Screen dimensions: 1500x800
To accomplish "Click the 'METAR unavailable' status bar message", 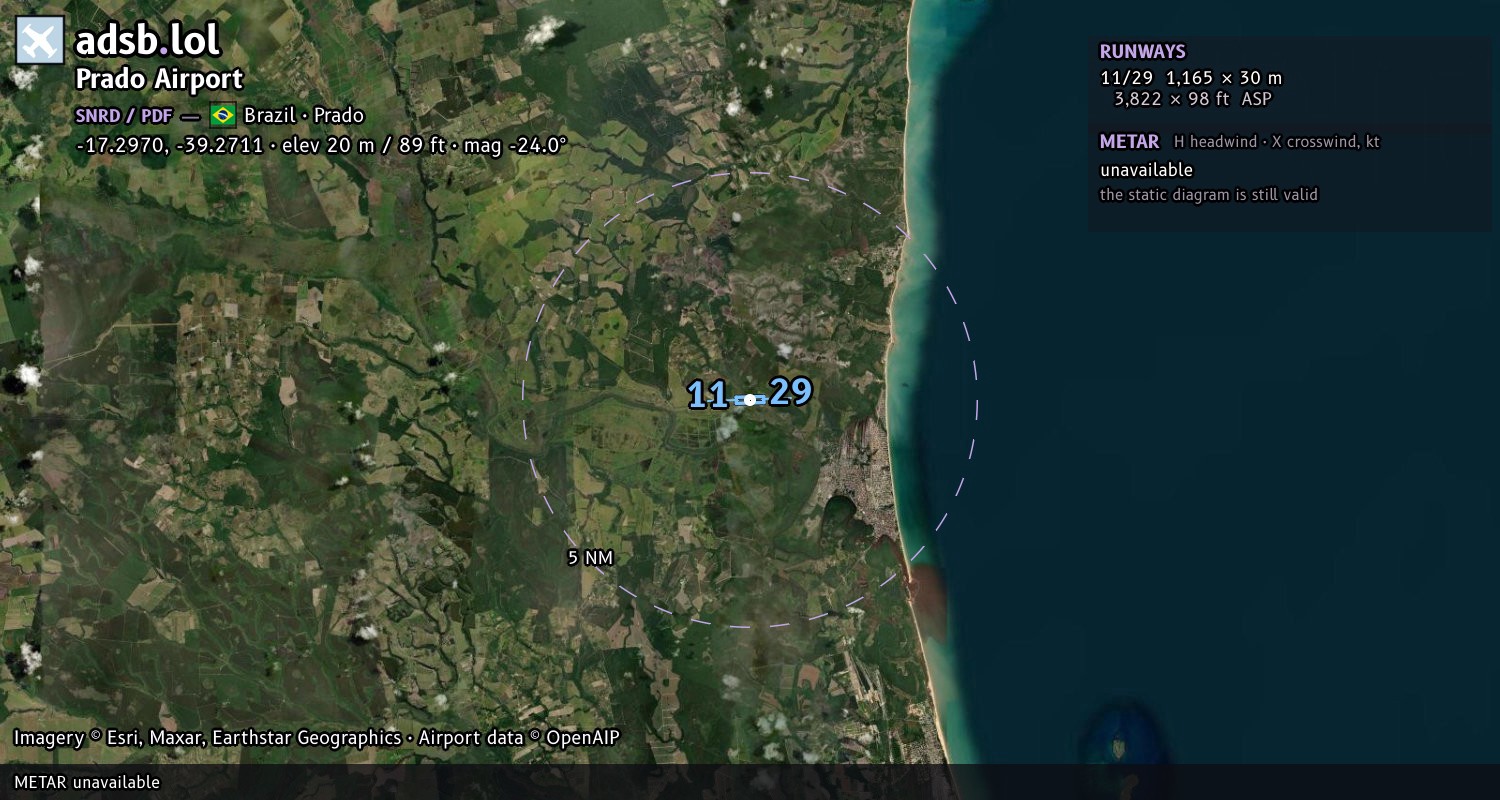I will click(87, 782).
